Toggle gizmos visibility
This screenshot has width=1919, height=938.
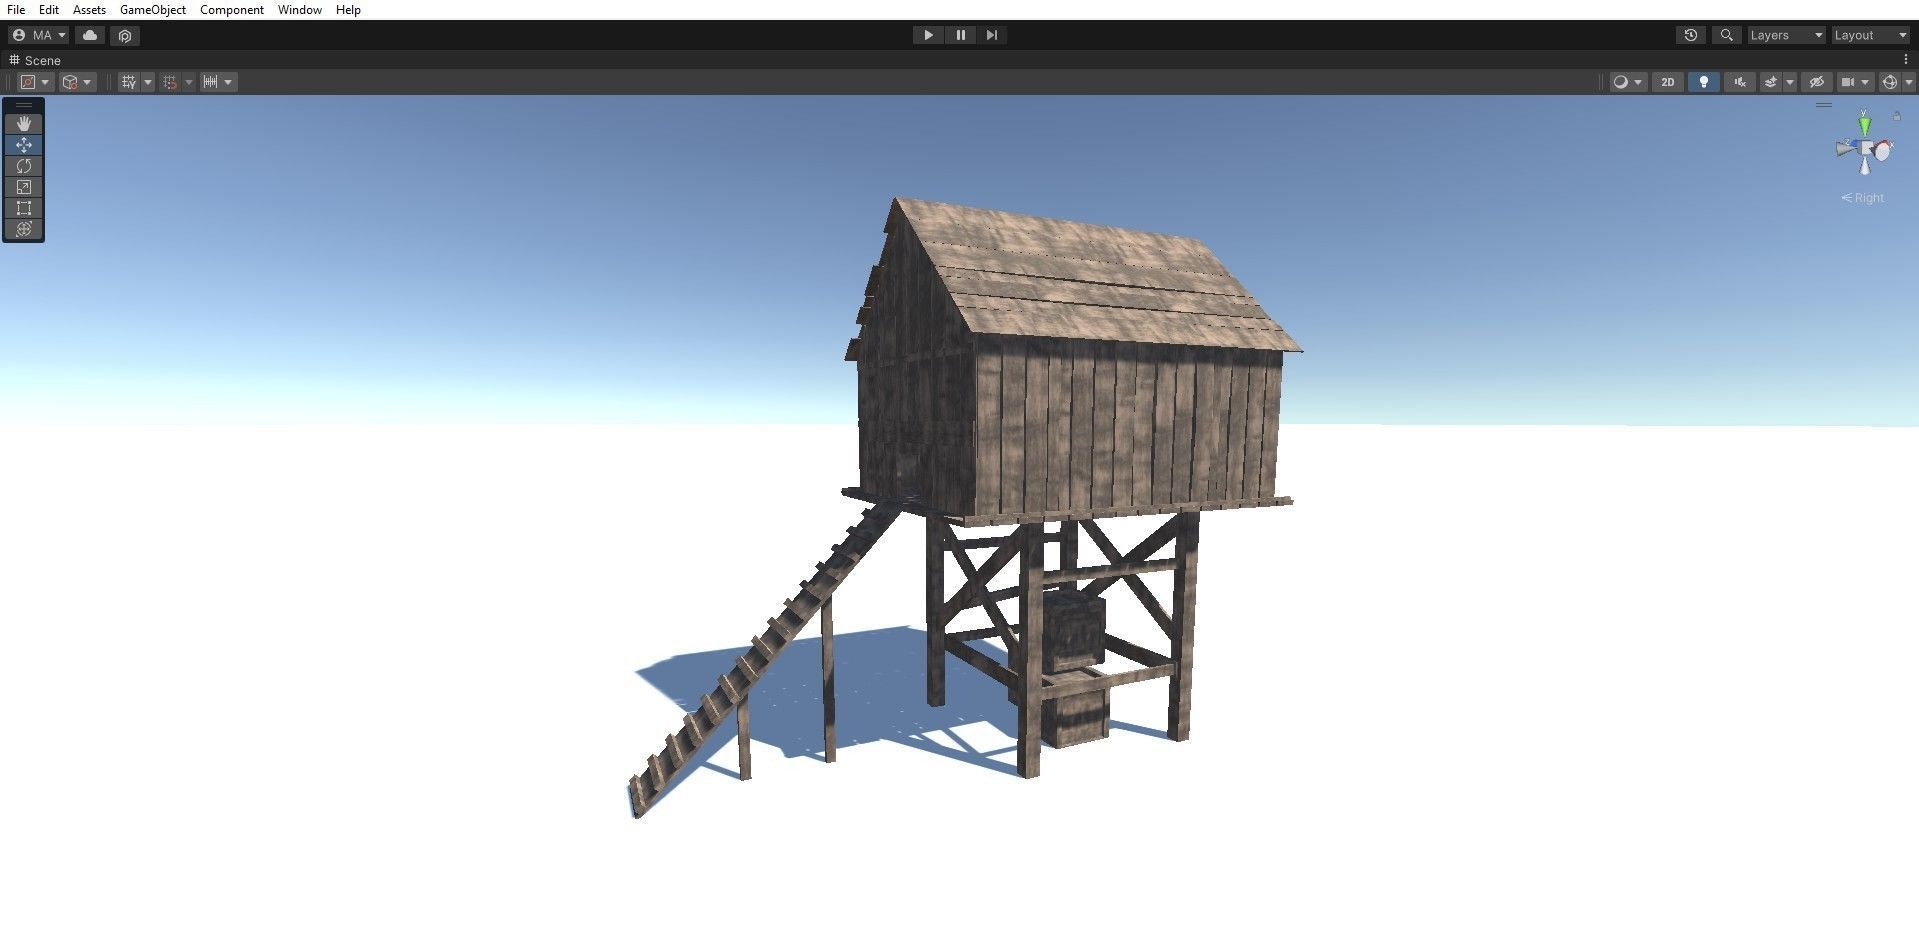pos(1889,82)
